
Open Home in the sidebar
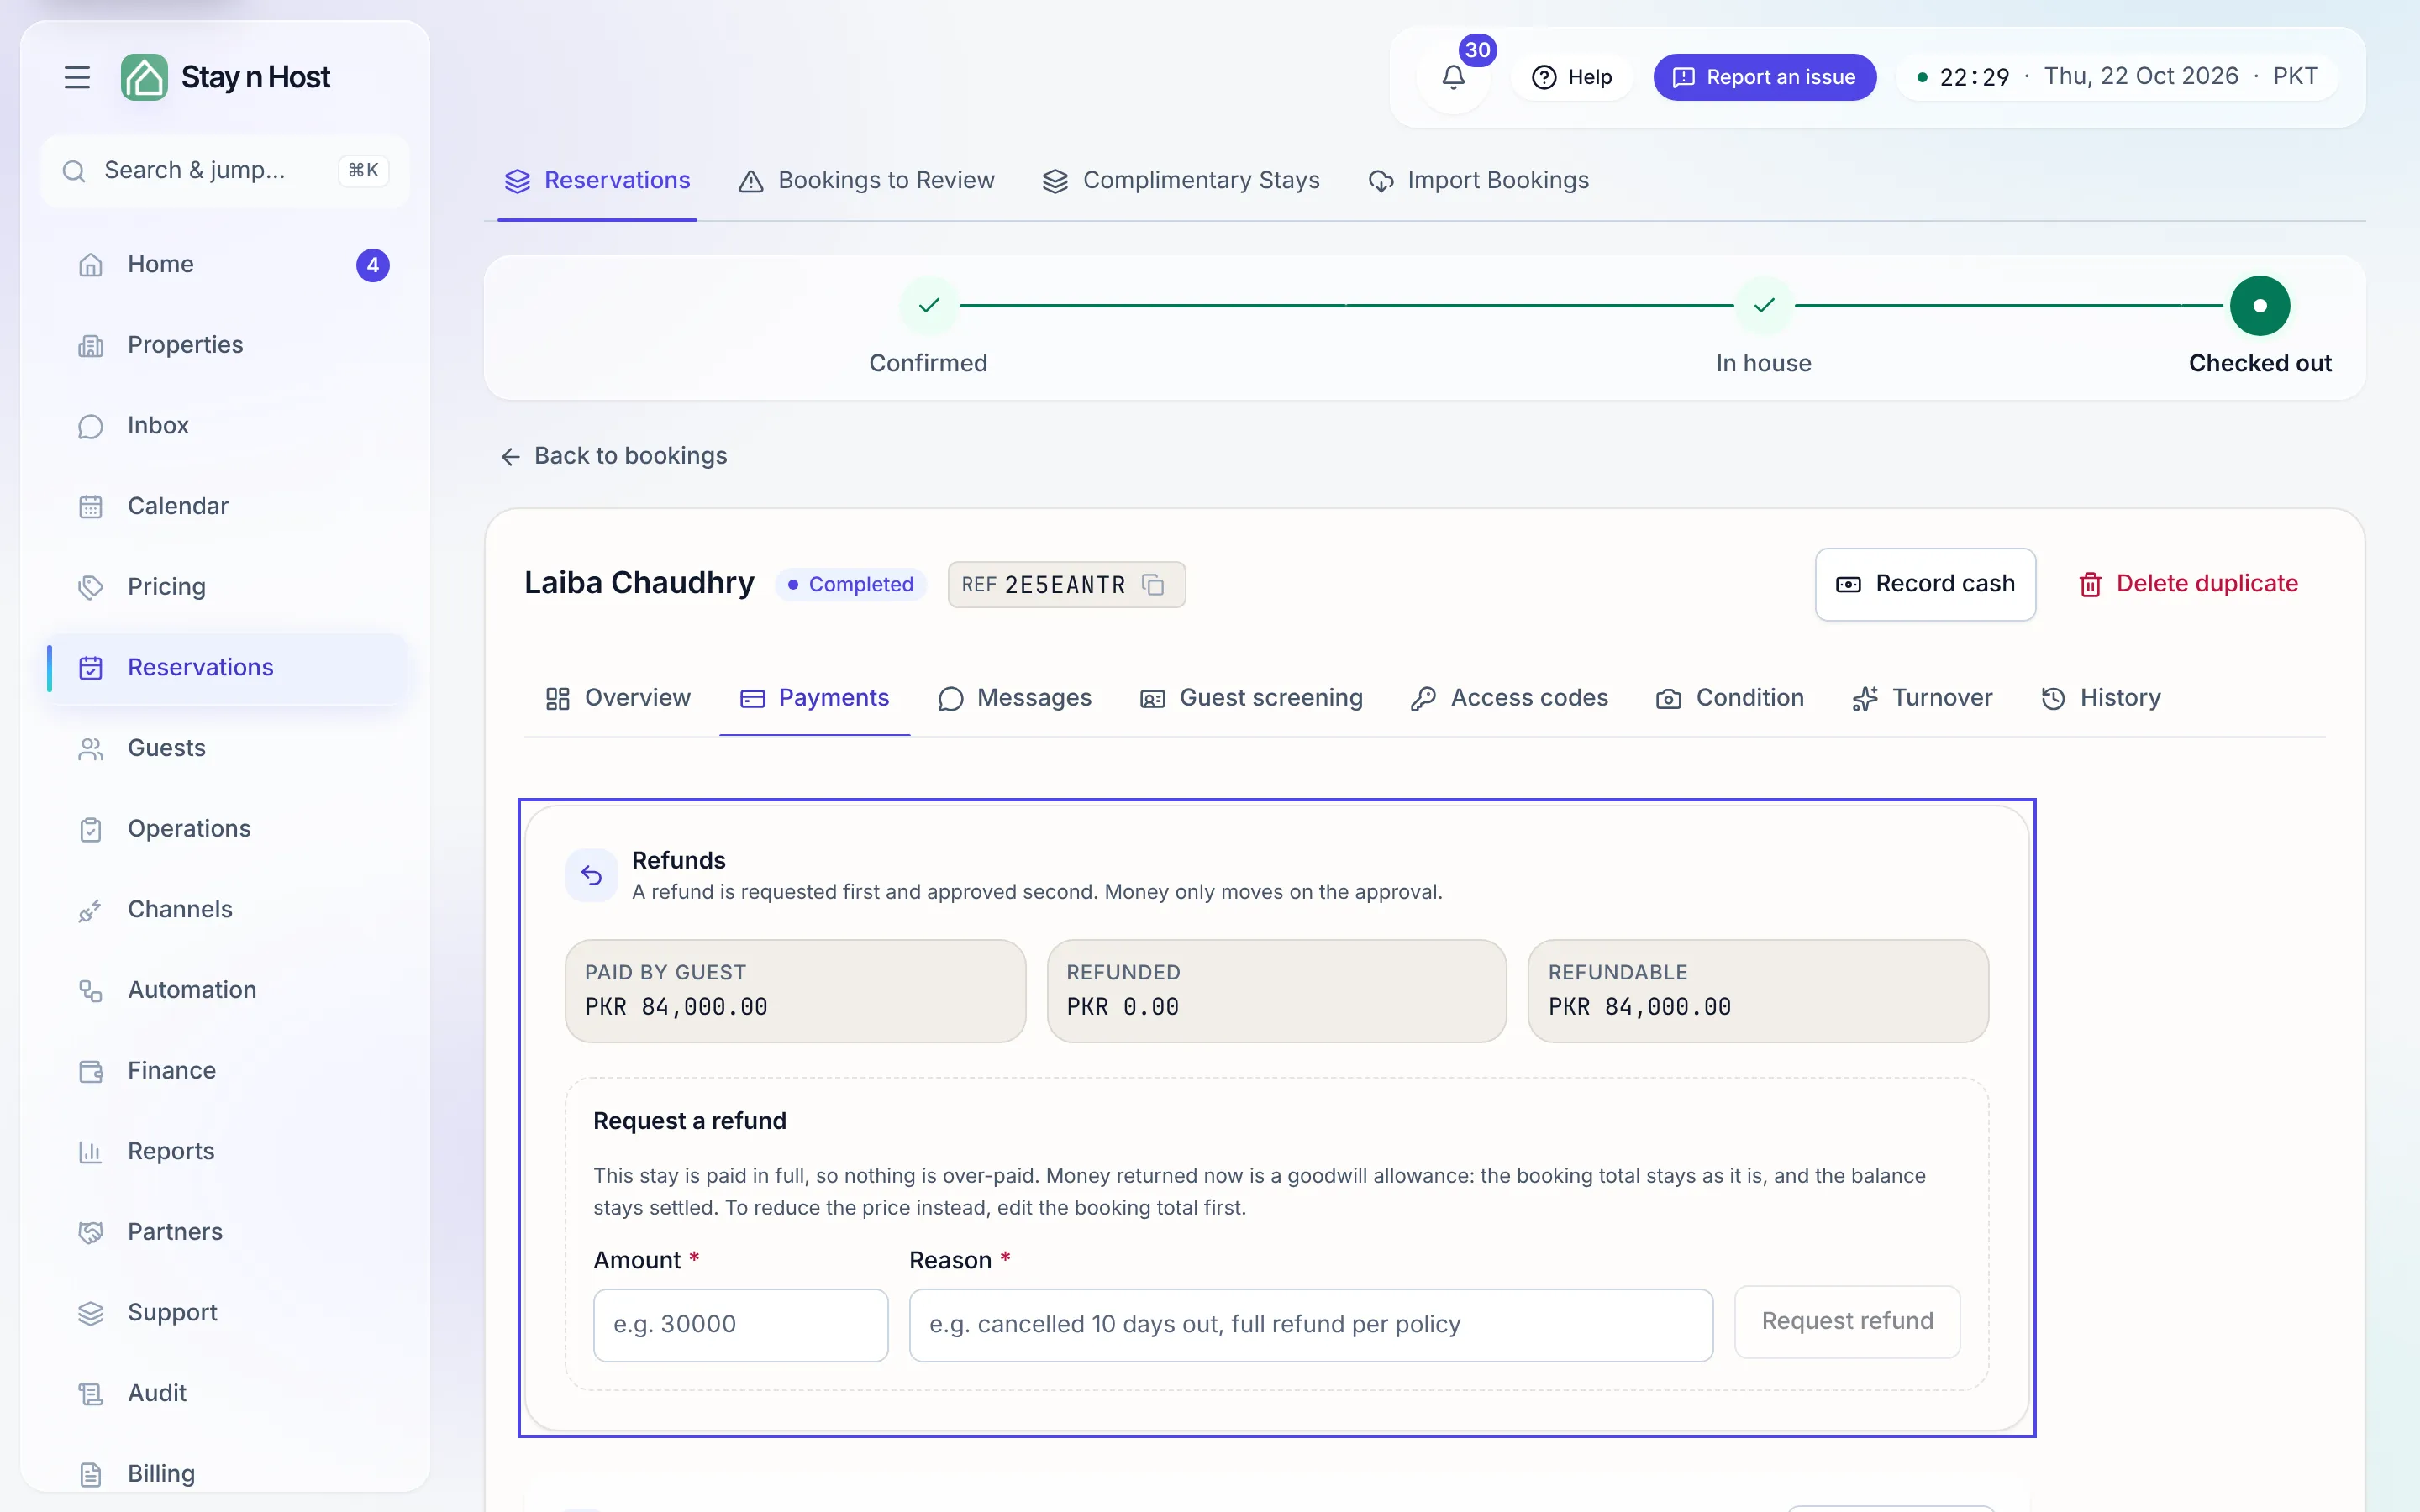[227, 264]
